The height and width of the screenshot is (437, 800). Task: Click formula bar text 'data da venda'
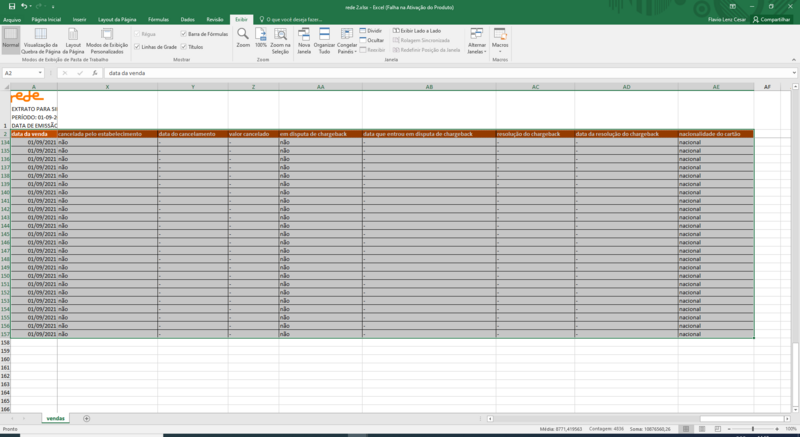[127, 73]
